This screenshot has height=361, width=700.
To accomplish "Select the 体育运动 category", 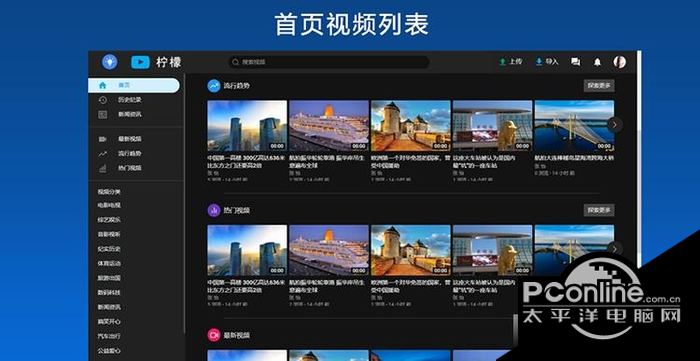I will [109, 263].
